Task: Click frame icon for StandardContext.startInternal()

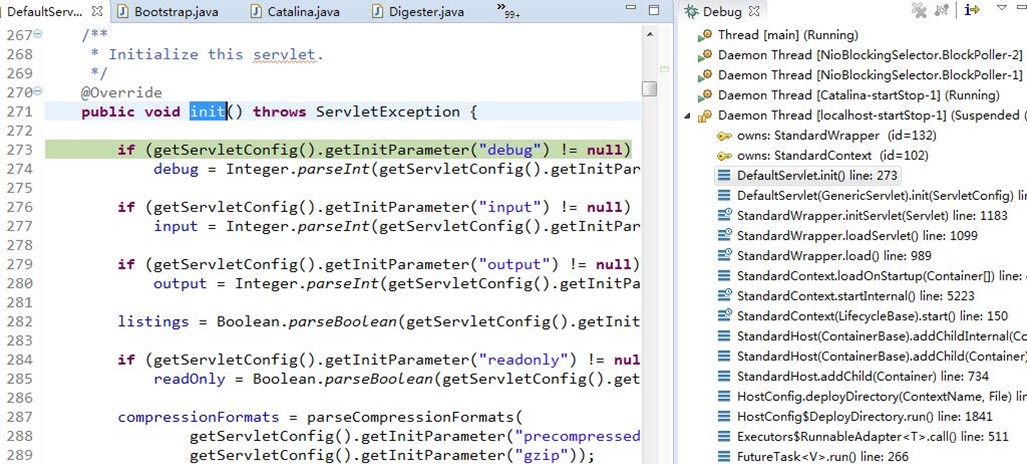Action: pos(724,296)
